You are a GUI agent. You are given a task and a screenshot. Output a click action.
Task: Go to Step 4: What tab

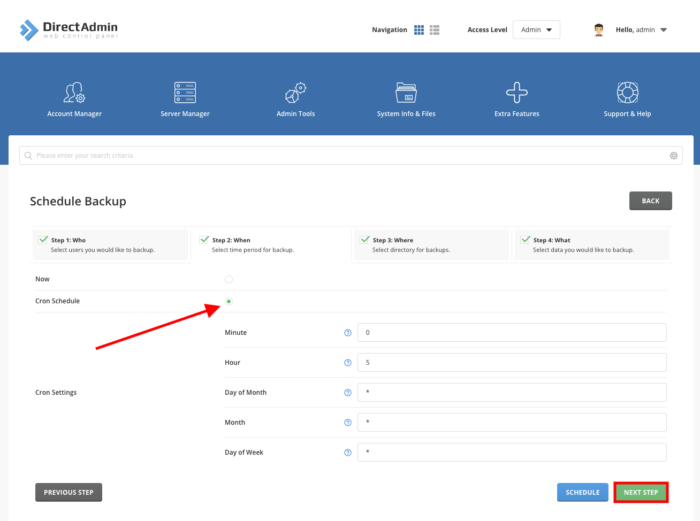[x=594, y=244]
